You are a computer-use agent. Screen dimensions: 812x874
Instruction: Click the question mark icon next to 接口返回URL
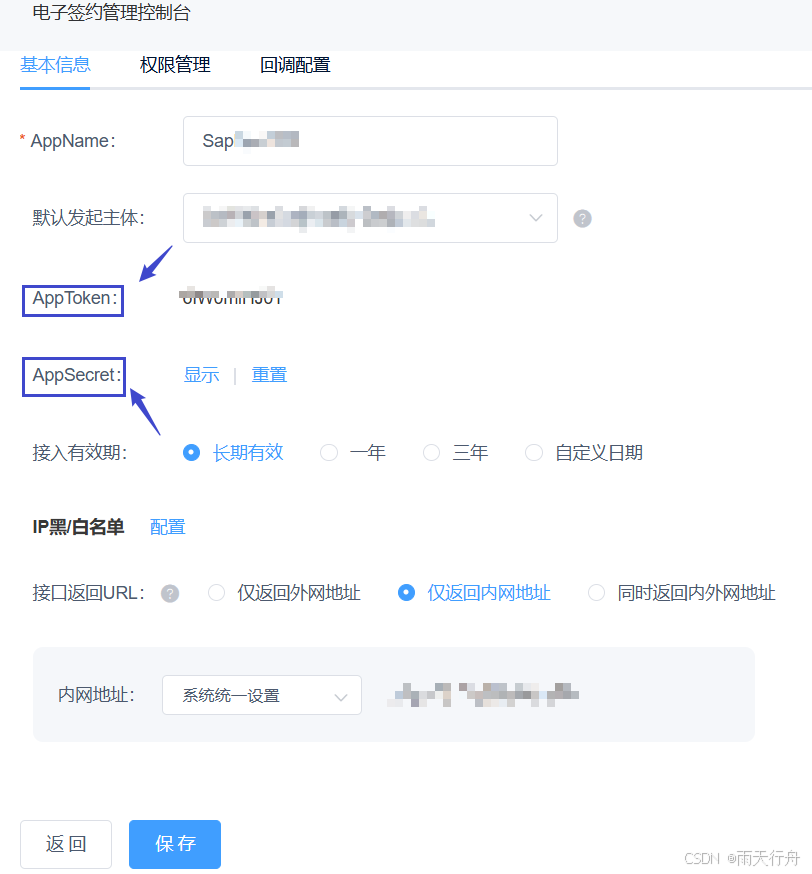(x=170, y=592)
